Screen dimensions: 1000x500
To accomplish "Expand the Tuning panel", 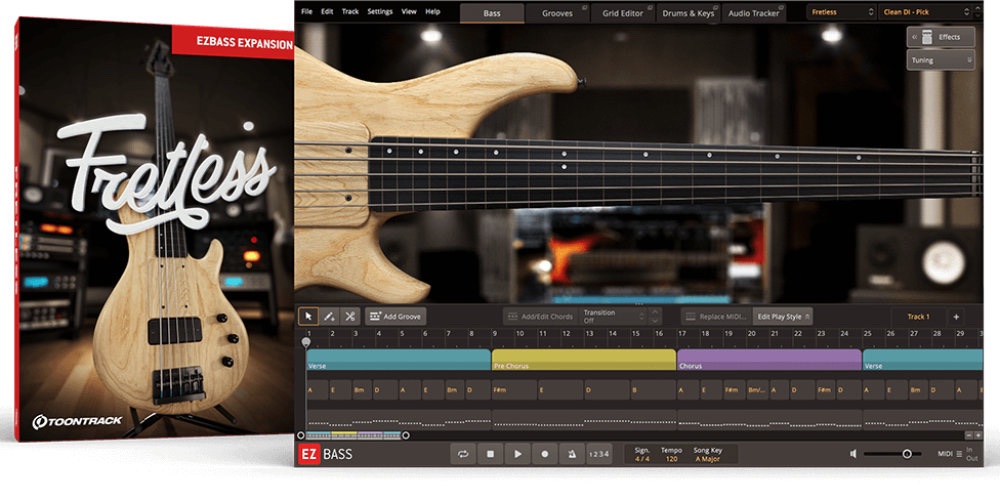I will point(941,60).
